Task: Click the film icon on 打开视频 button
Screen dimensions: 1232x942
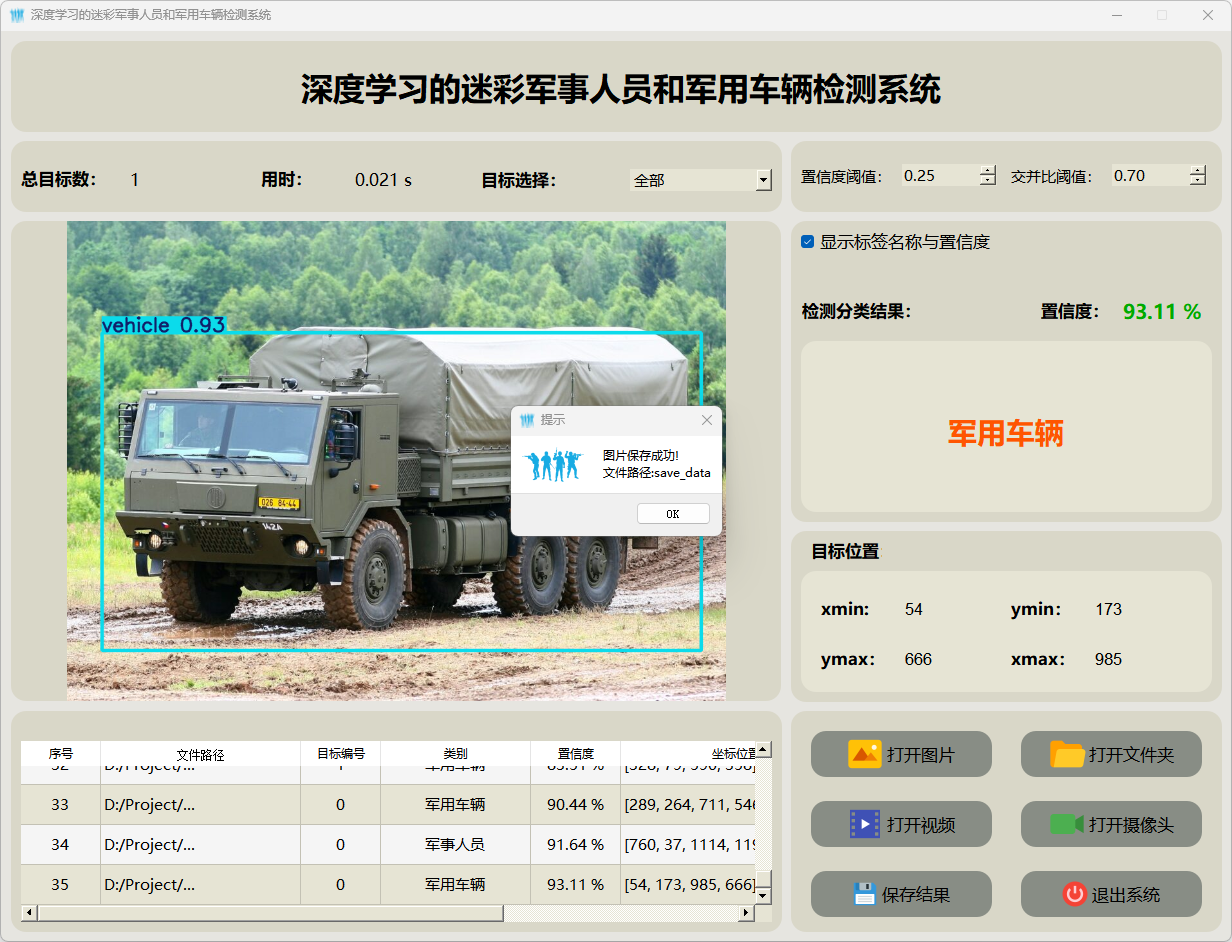Action: click(864, 824)
